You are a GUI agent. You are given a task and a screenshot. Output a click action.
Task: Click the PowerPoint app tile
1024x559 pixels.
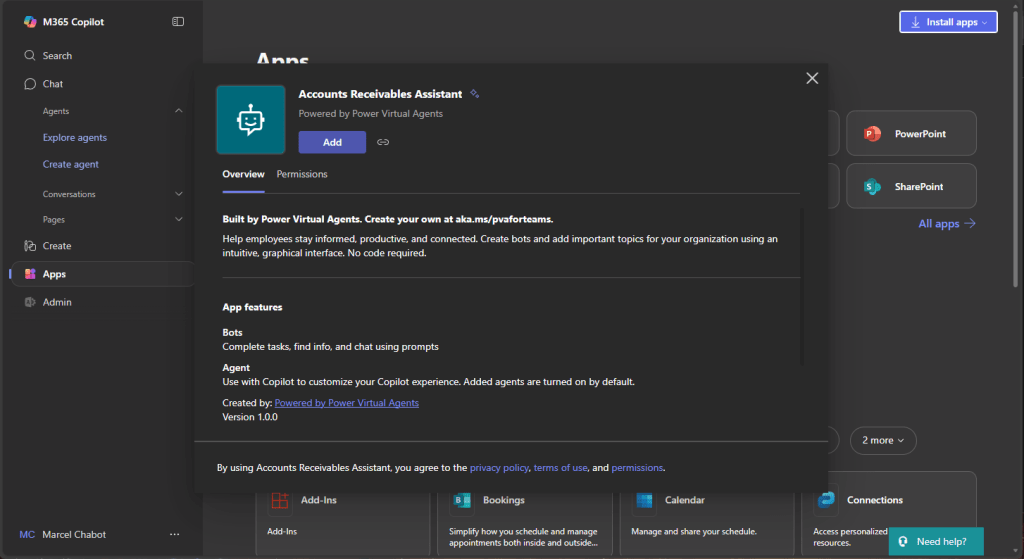tap(911, 134)
